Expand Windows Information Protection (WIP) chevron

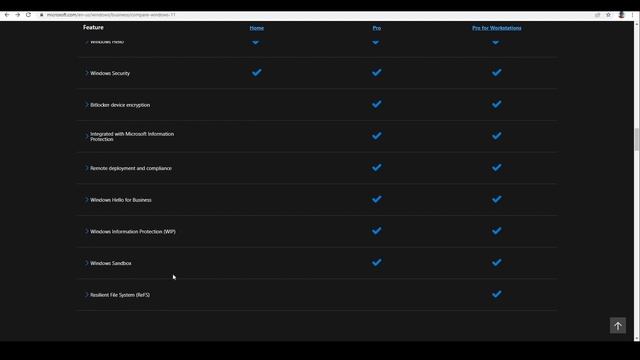pyautogui.click(x=87, y=231)
